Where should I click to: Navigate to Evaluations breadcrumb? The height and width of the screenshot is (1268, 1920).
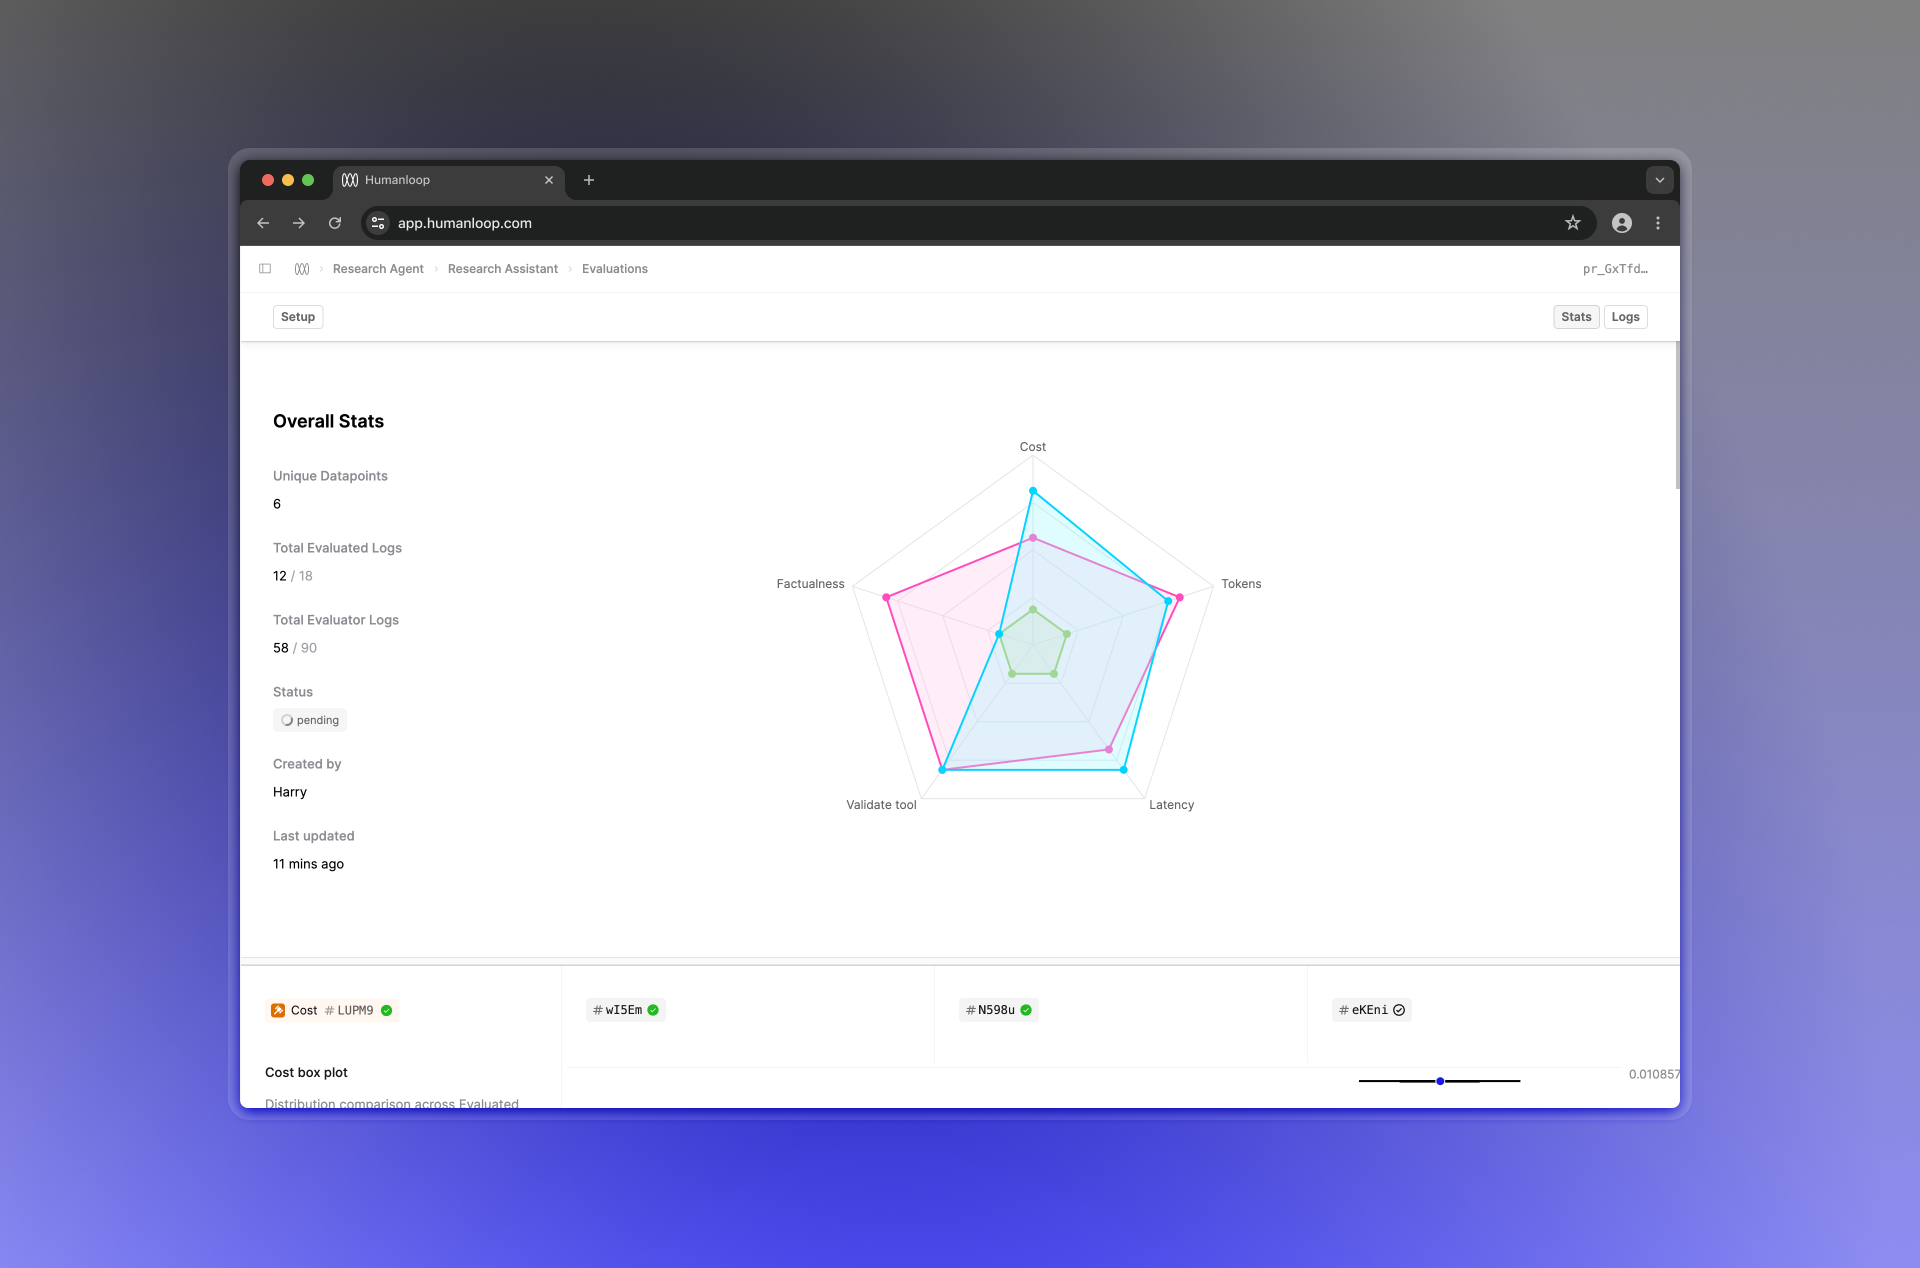point(615,269)
